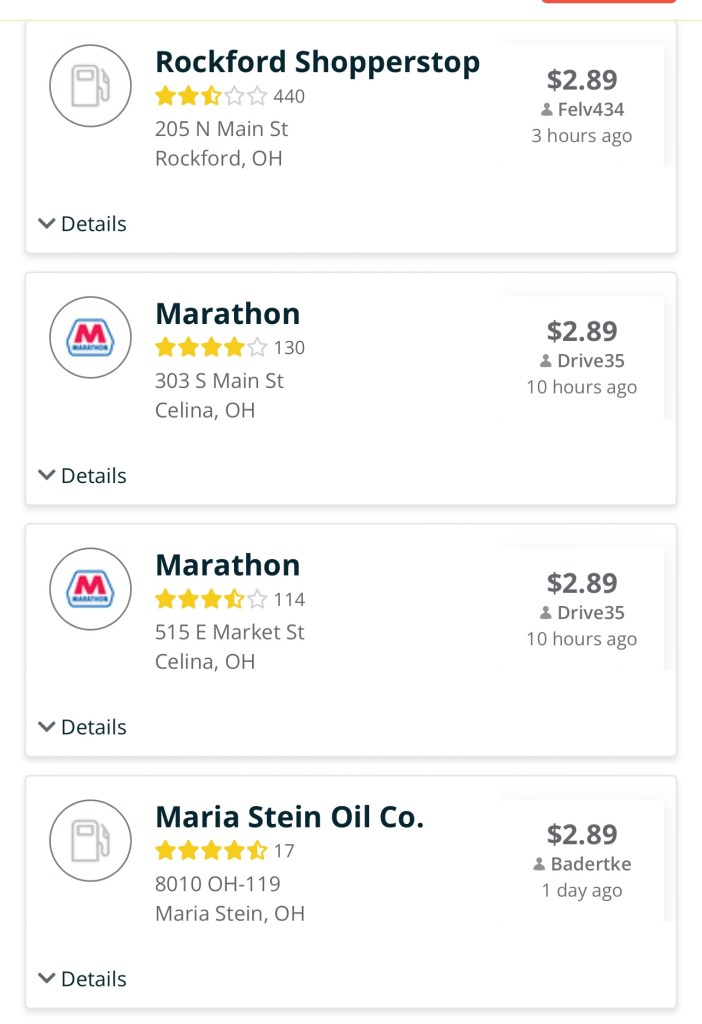Click the $2.89 price reported by Felv434

click(x=582, y=80)
